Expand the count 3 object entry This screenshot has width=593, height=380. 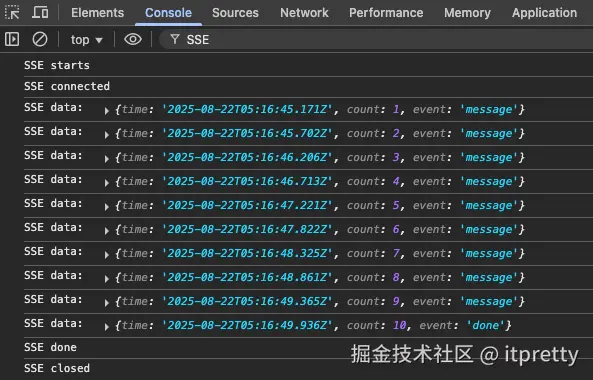tap(107, 158)
